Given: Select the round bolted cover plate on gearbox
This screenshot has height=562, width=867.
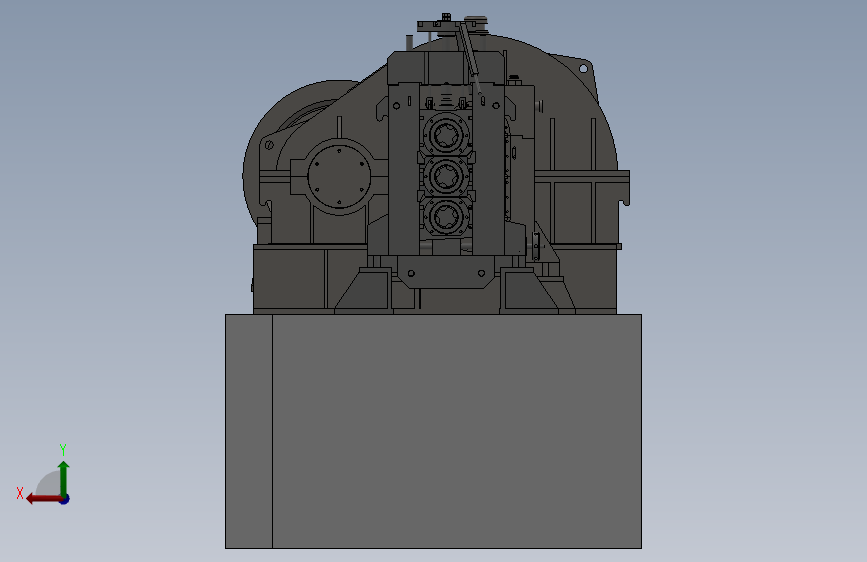Looking at the screenshot, I should [x=339, y=176].
